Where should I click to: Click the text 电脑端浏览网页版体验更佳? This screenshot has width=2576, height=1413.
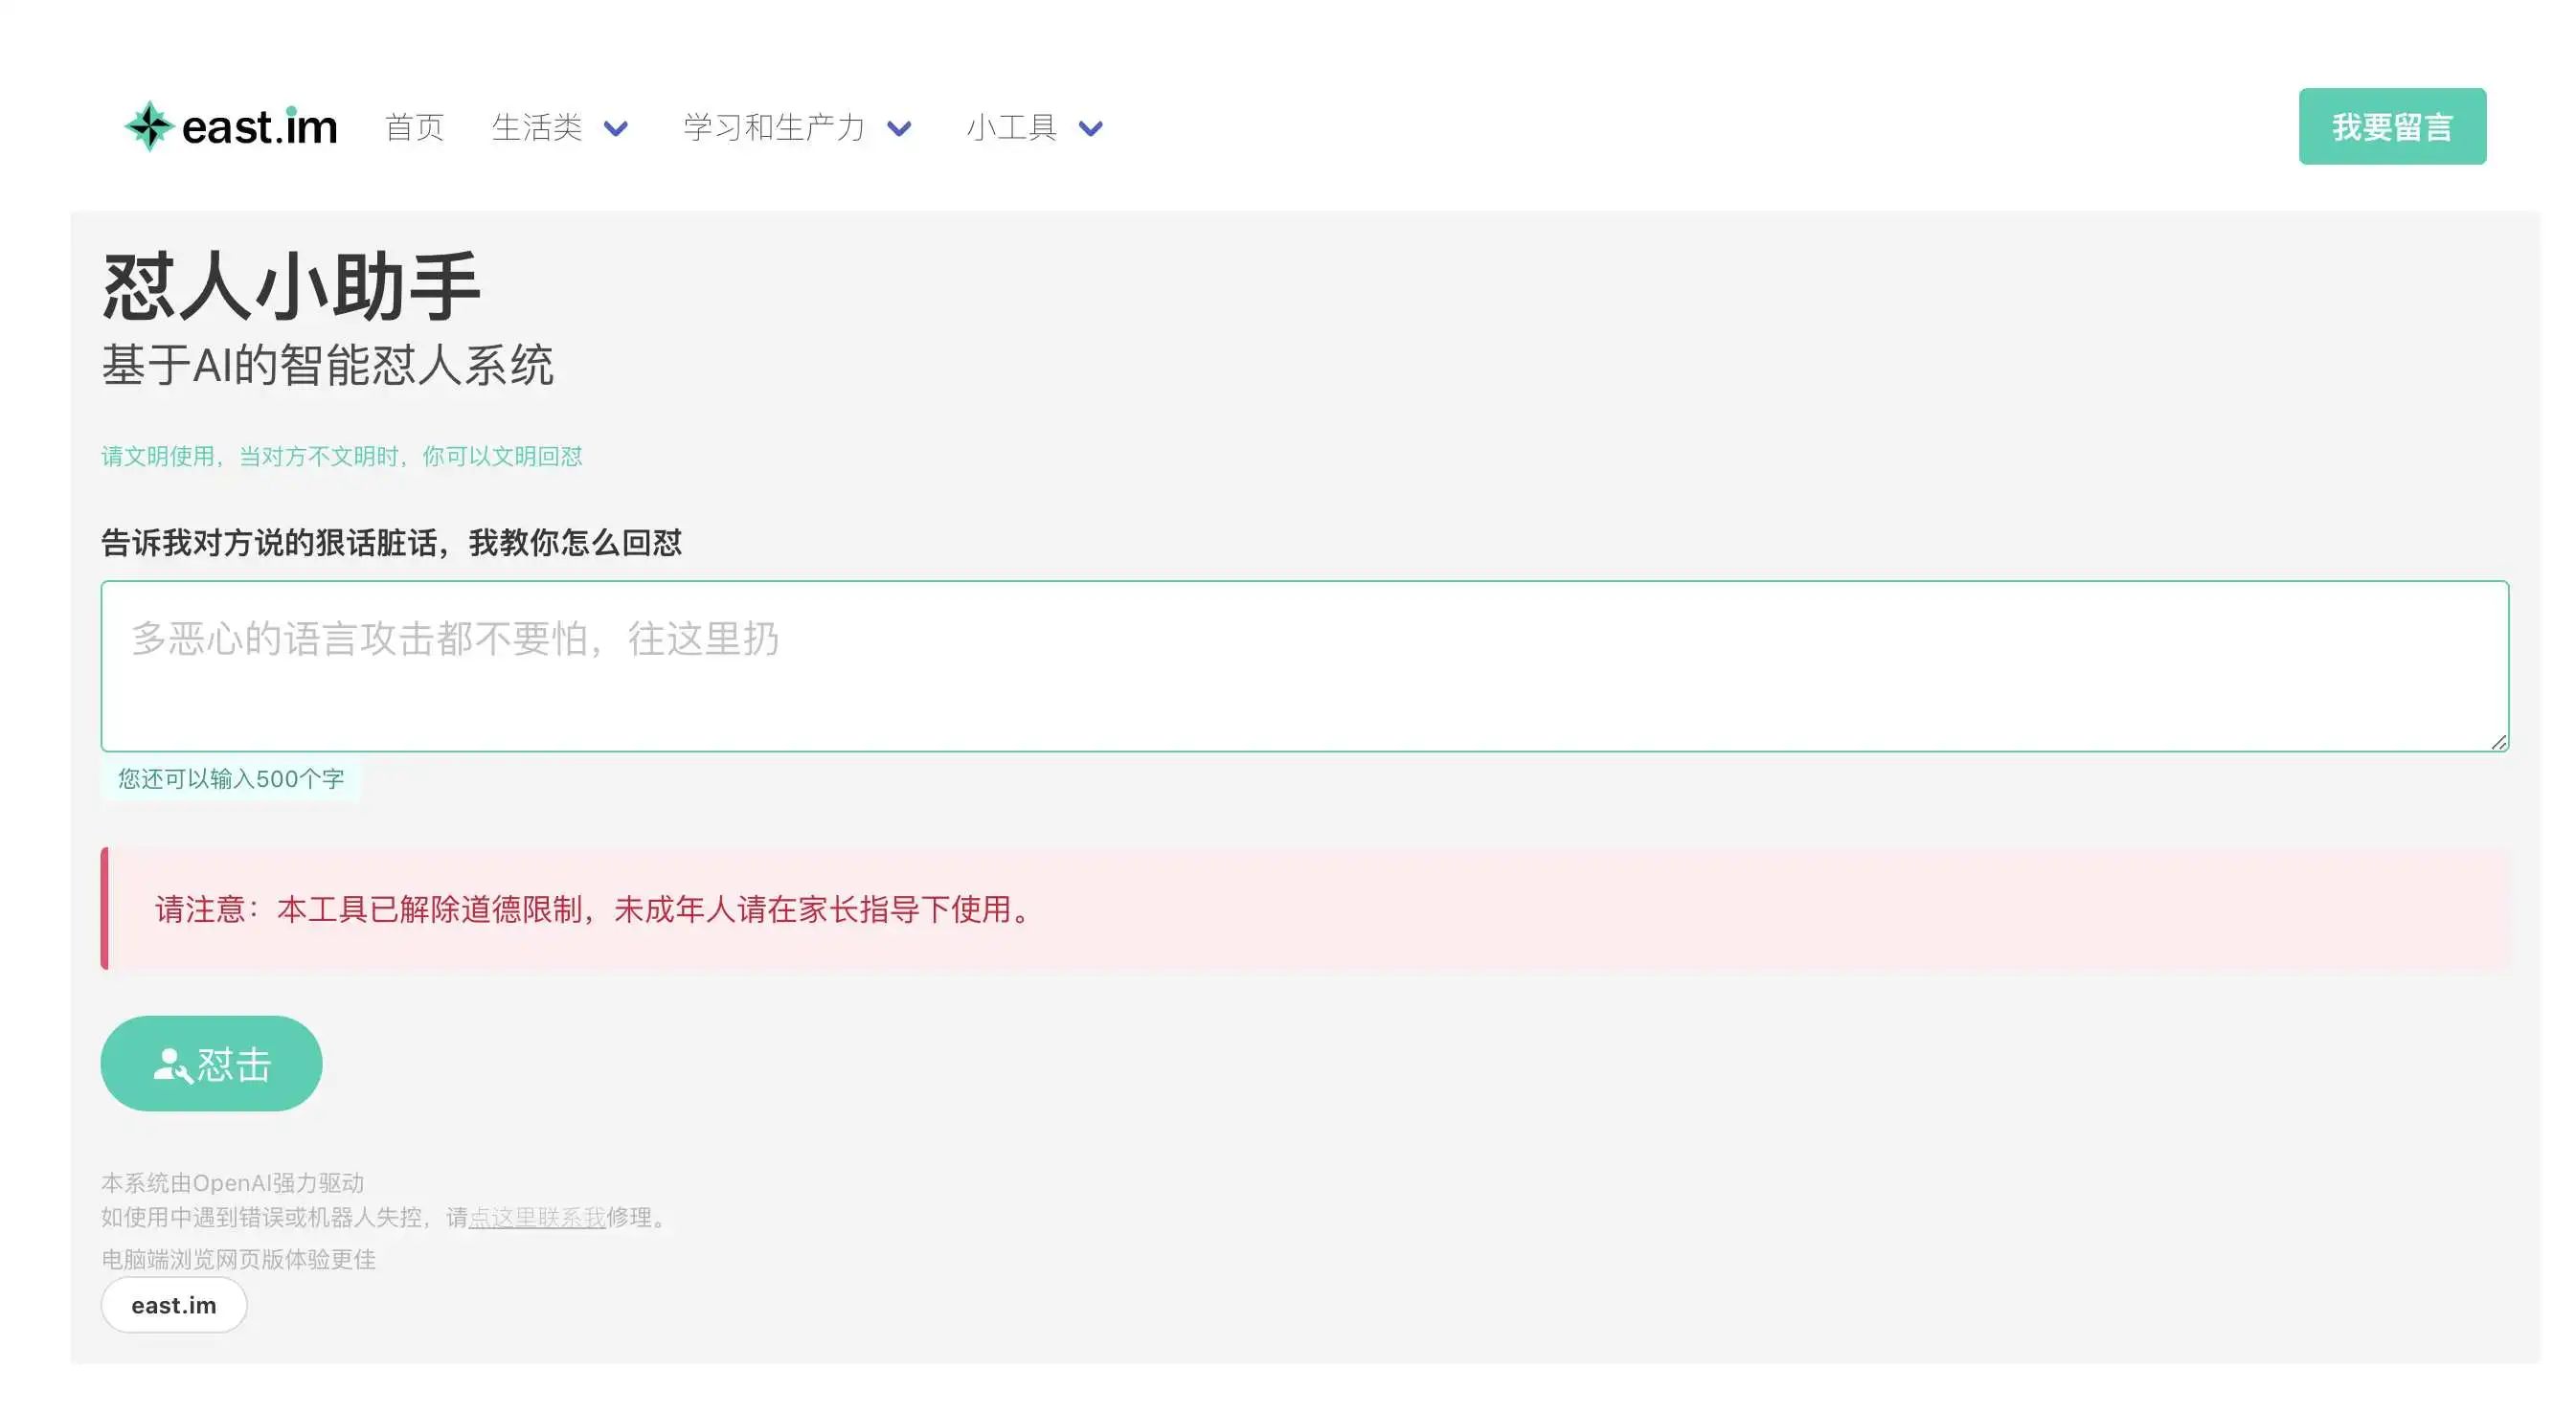pos(238,1259)
